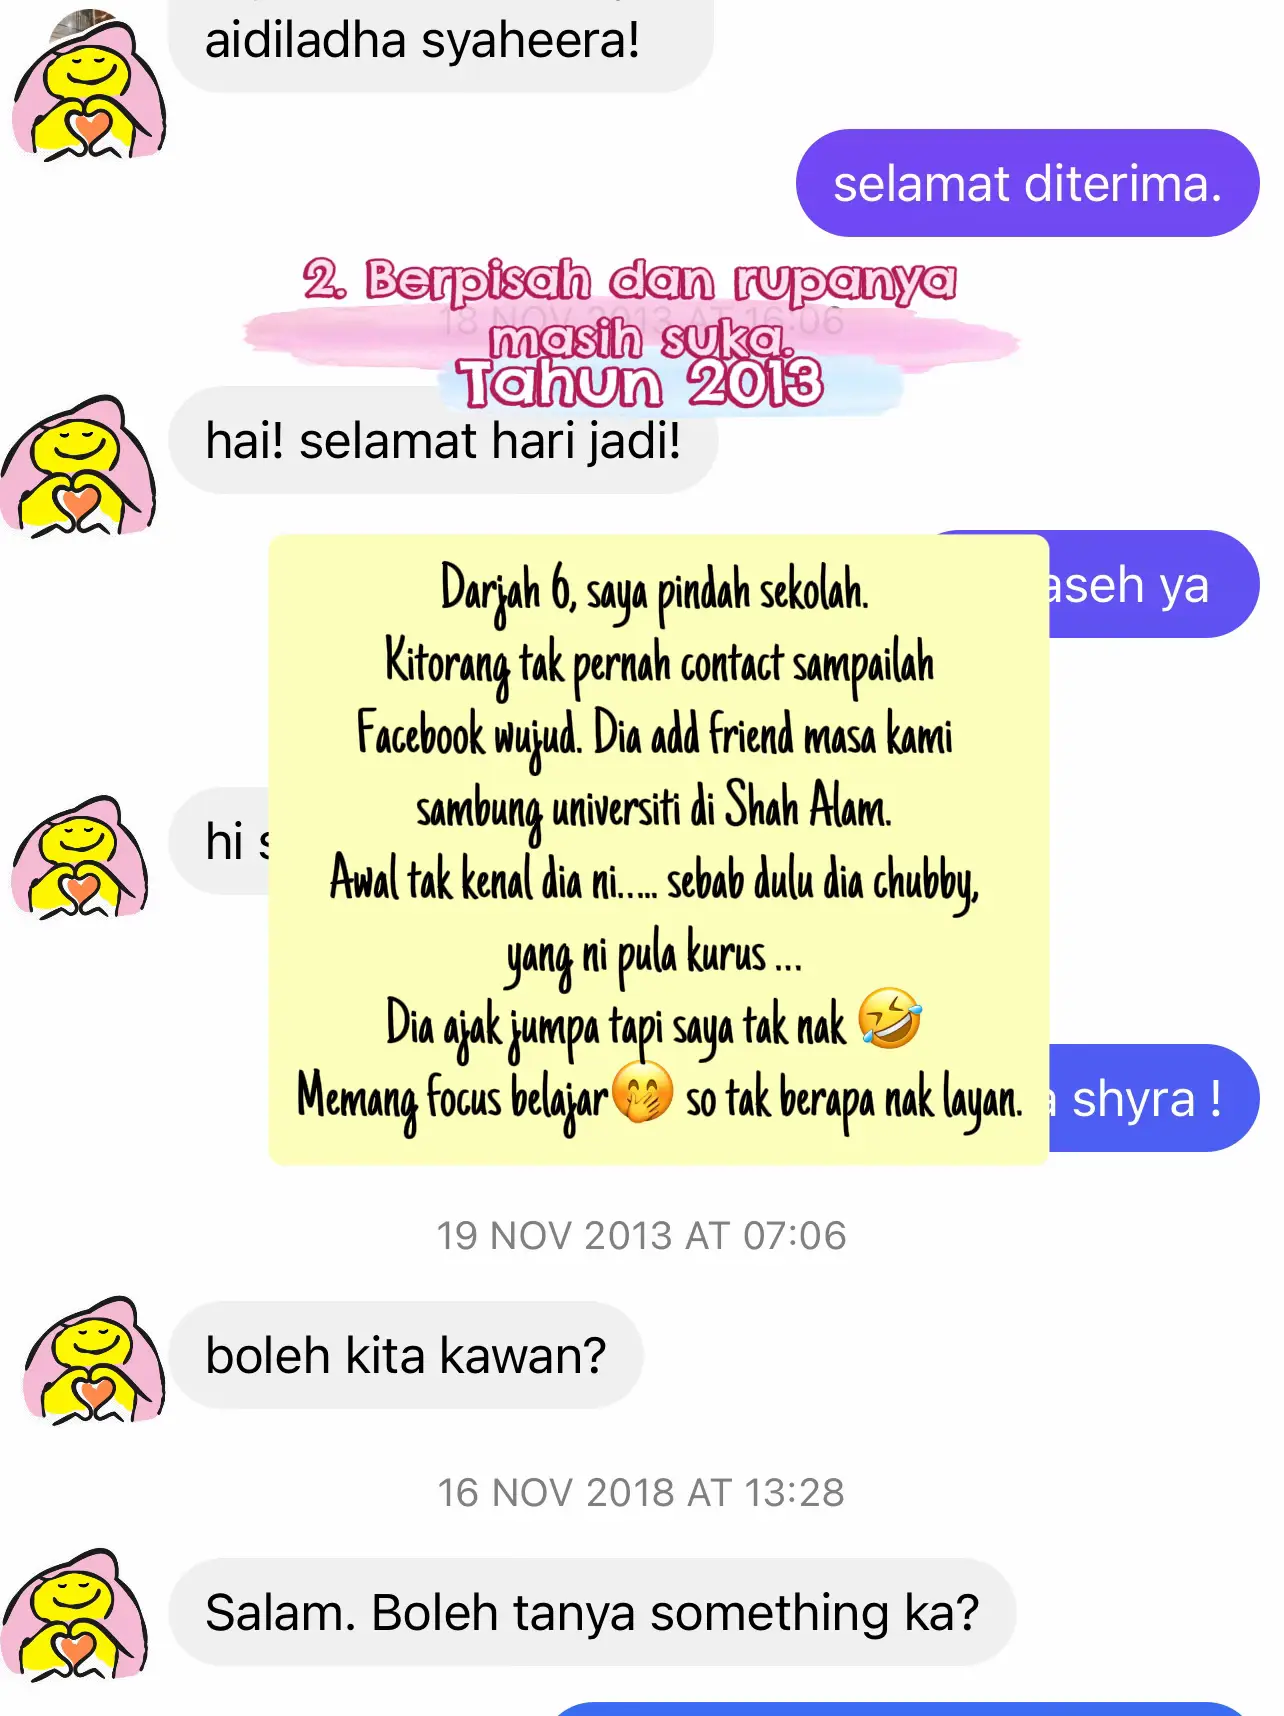Viewport: 1284px width, 1716px height.
Task: Tap the '2. Berpisah dan rupanya' heading overlay
Action: click(x=630, y=280)
